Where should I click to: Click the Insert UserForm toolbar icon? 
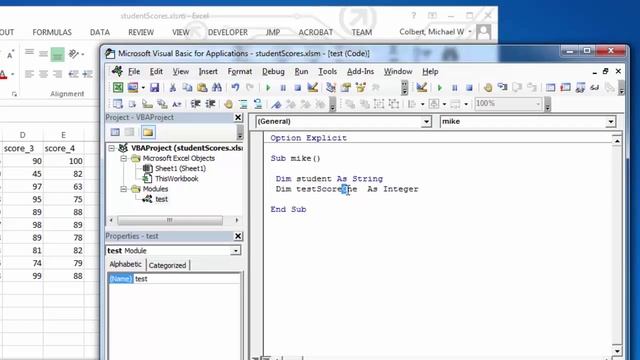(x=133, y=87)
